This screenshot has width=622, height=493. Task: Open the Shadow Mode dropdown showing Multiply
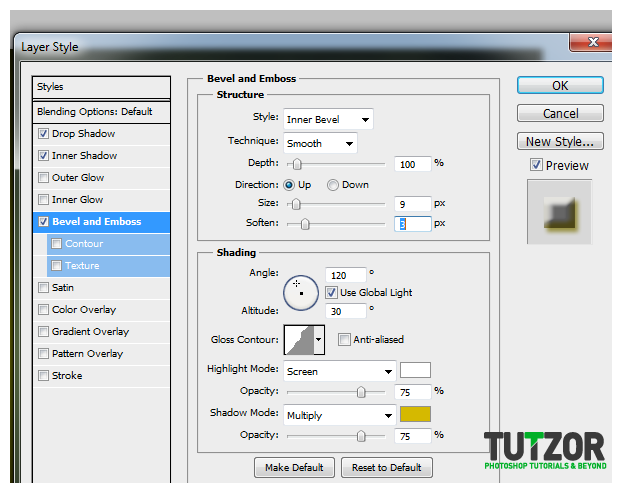(340, 415)
